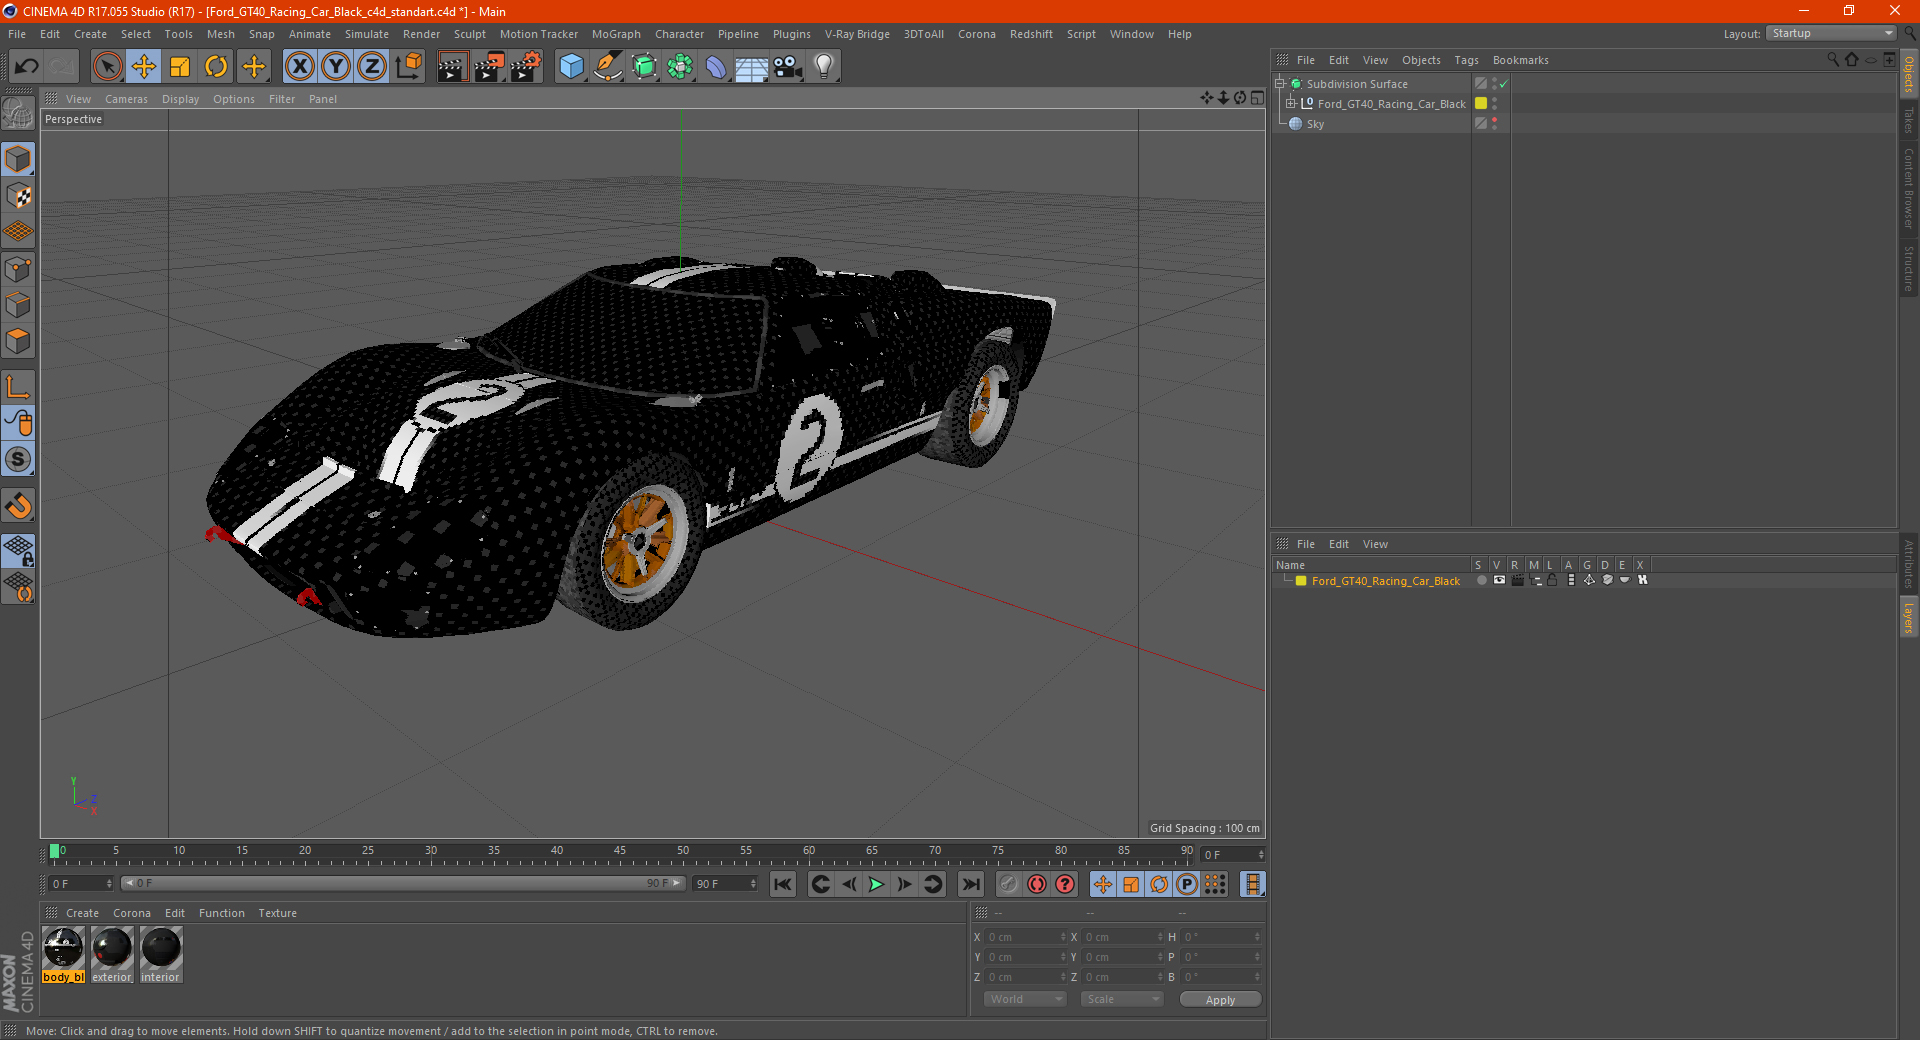
Task: Click Render to Picture Viewer icon
Action: [x=489, y=67]
